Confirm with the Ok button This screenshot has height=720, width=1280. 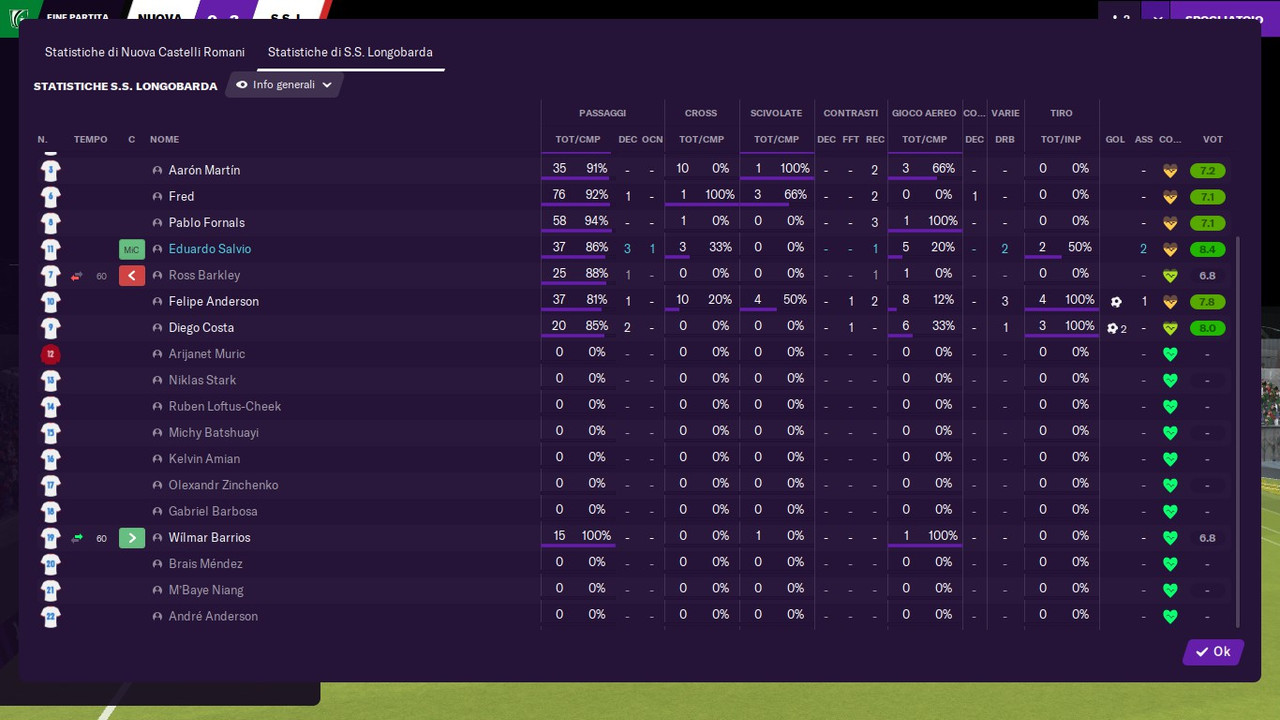tap(1213, 652)
